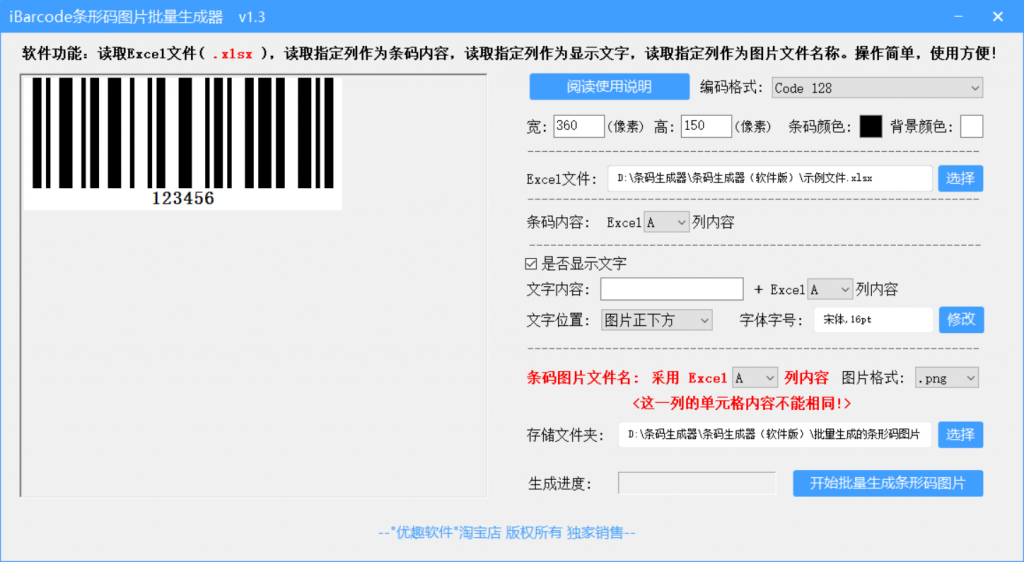Open the 条码图片文件名 Excel column dropdown

pyautogui.click(x=754, y=378)
